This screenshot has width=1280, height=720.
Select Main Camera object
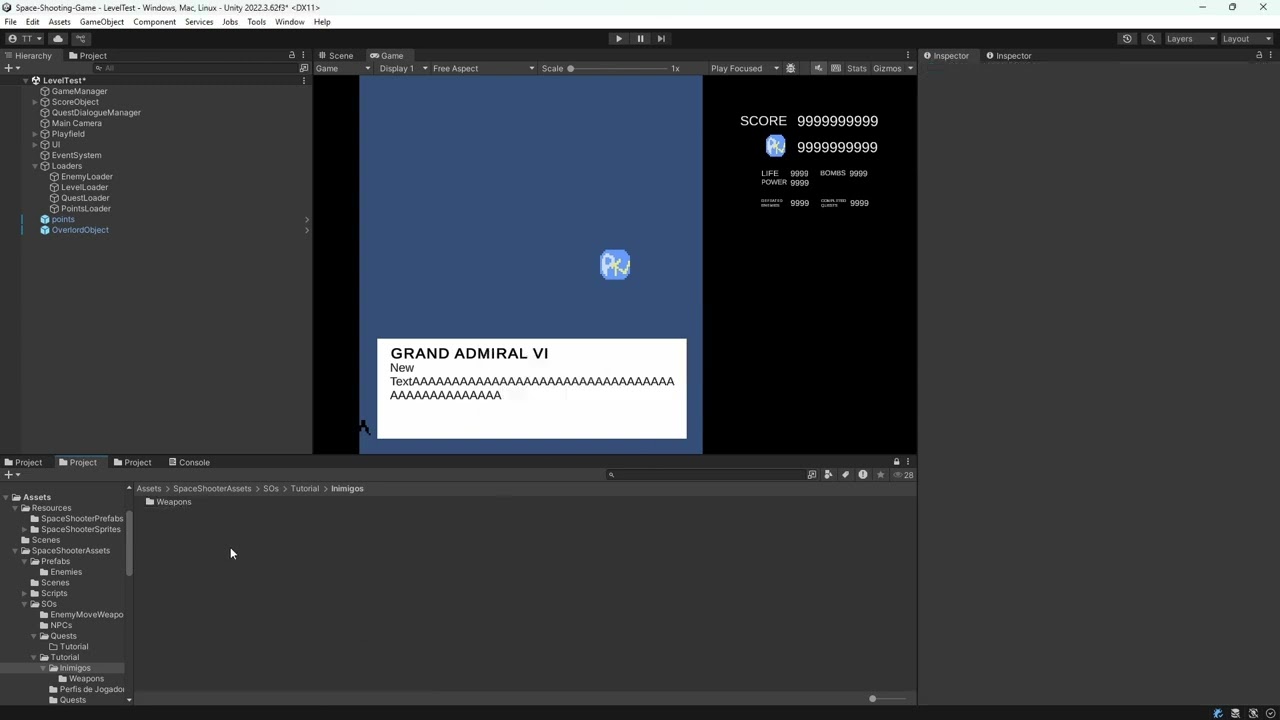coord(76,124)
